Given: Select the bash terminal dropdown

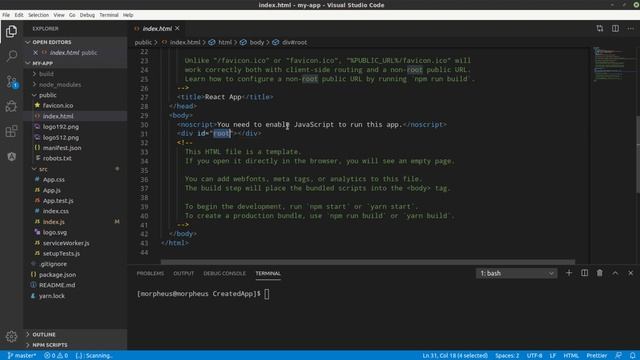Looking at the screenshot, I should 516,273.
